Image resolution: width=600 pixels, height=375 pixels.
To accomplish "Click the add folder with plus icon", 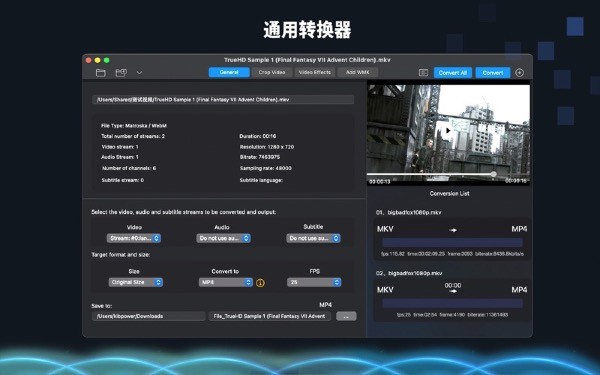I will pos(121,73).
